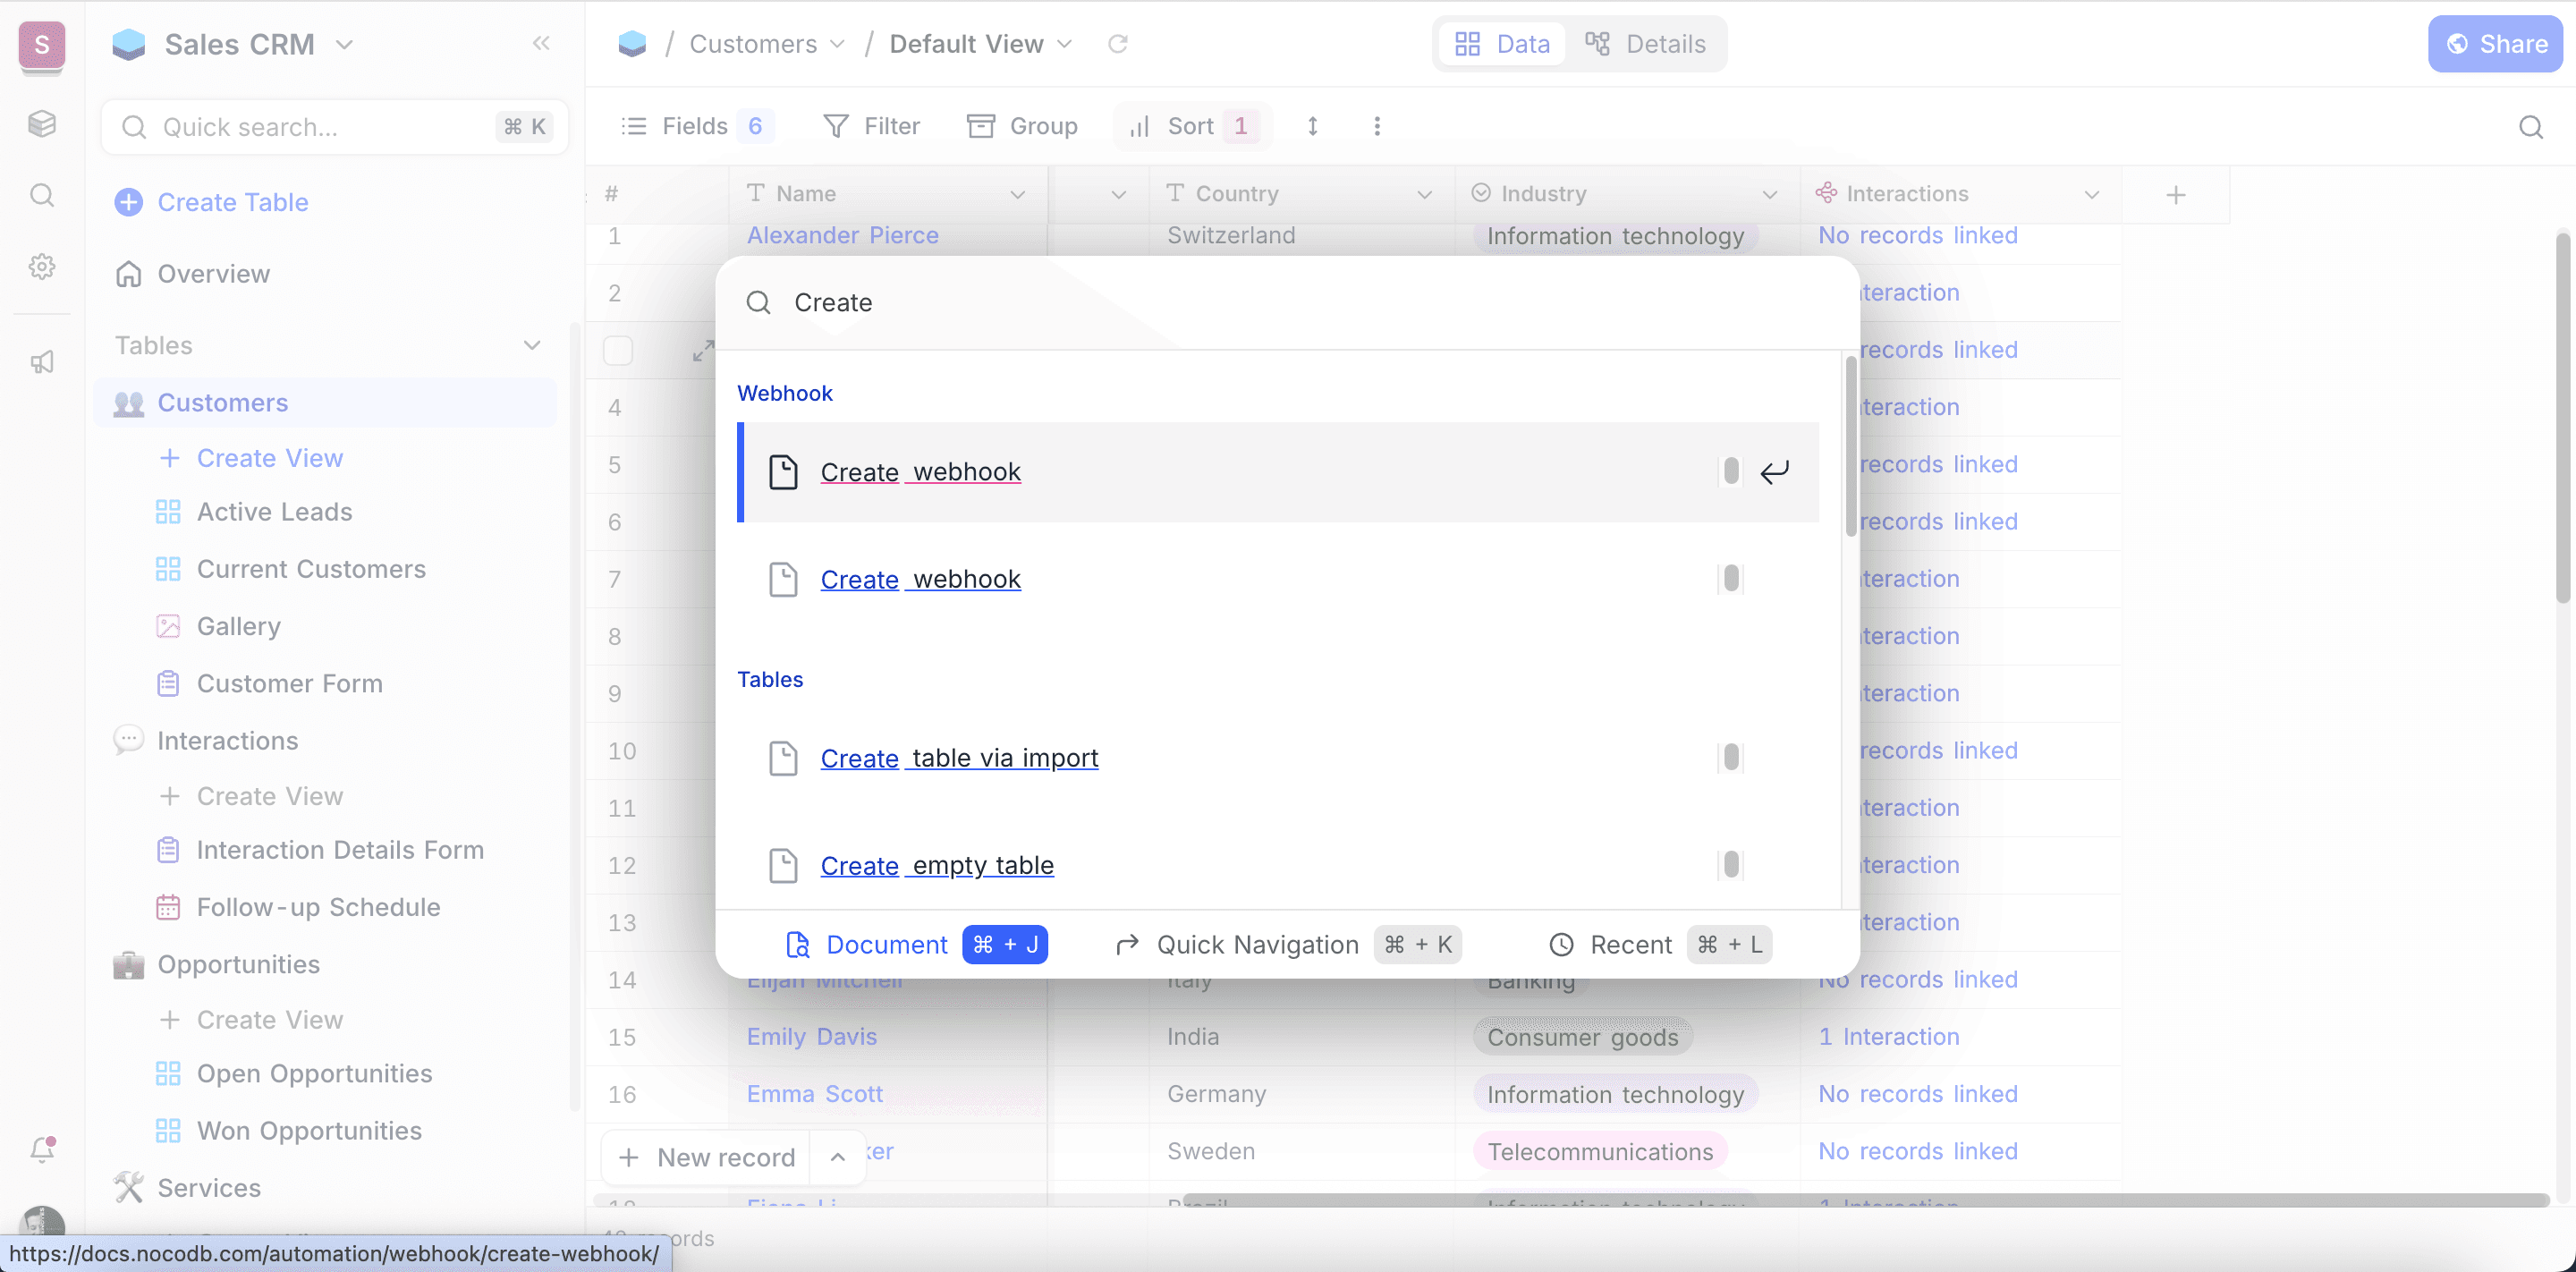Collapse the Tables section
The width and height of the screenshot is (2576, 1272).
(532, 345)
